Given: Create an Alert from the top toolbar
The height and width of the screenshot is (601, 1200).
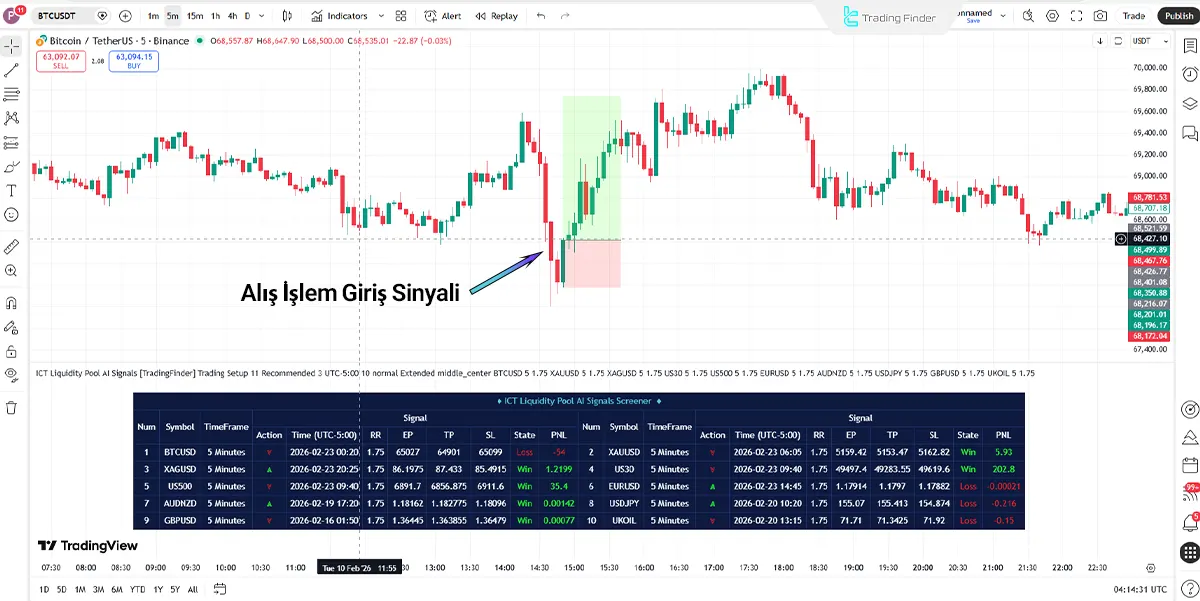Looking at the screenshot, I should coord(443,16).
